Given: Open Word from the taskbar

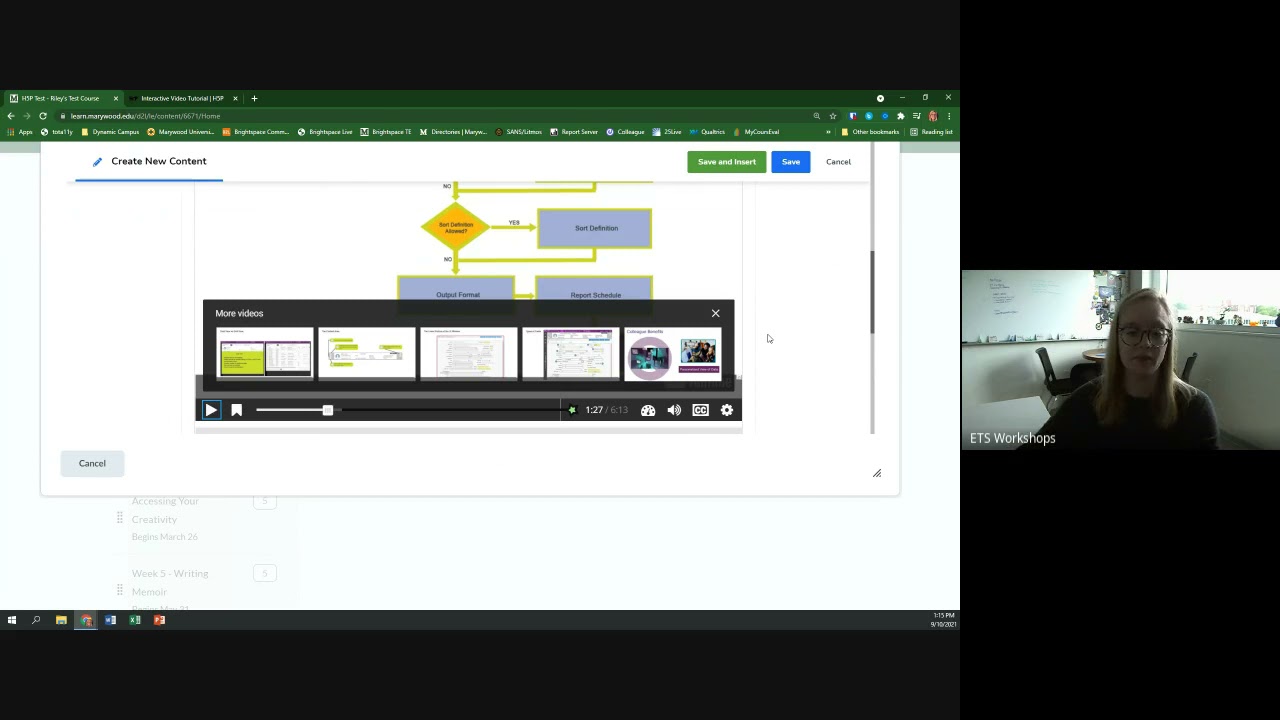Looking at the screenshot, I should [x=110, y=620].
